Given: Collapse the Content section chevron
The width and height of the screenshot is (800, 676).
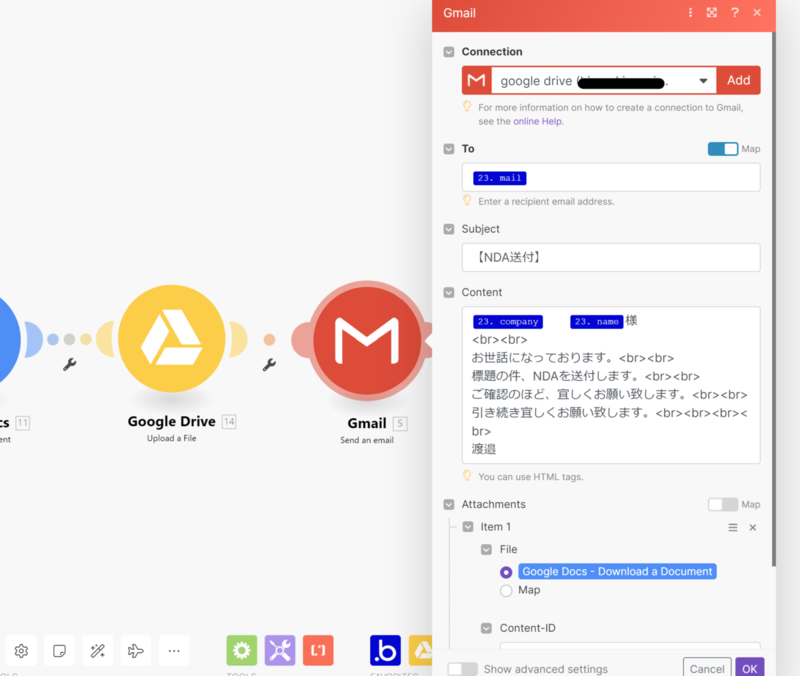Looking at the screenshot, I should (449, 292).
